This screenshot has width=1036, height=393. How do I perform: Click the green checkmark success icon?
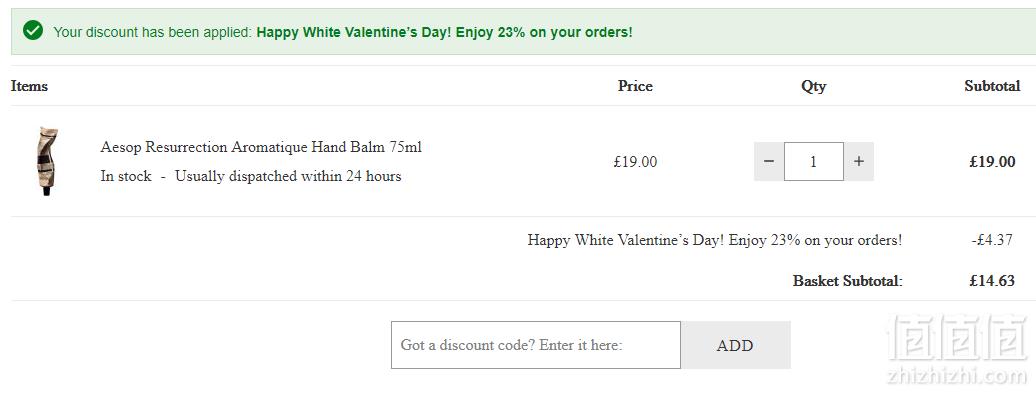coord(32,30)
